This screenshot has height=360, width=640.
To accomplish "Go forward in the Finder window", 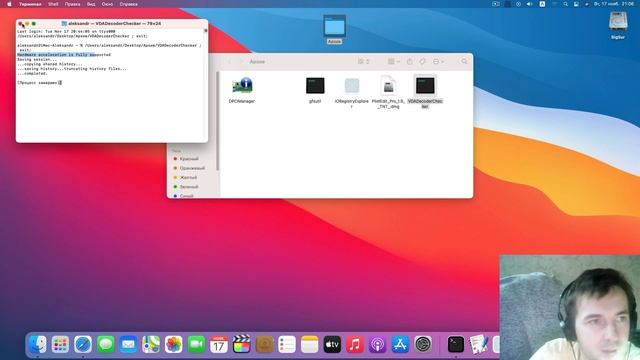I will 241,62.
